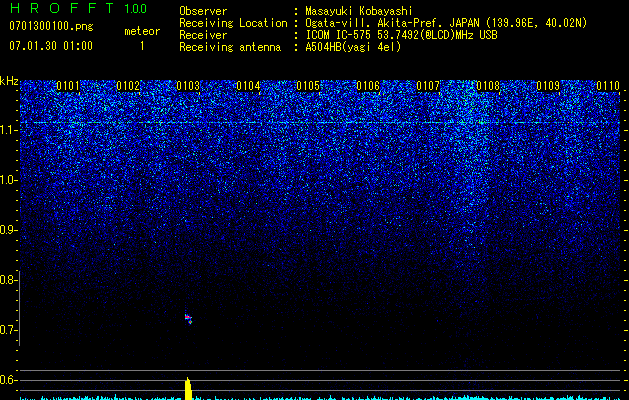This screenshot has height=400, width=629.
Task: Select the filename 0701300100.png
Action: (x=51, y=27)
